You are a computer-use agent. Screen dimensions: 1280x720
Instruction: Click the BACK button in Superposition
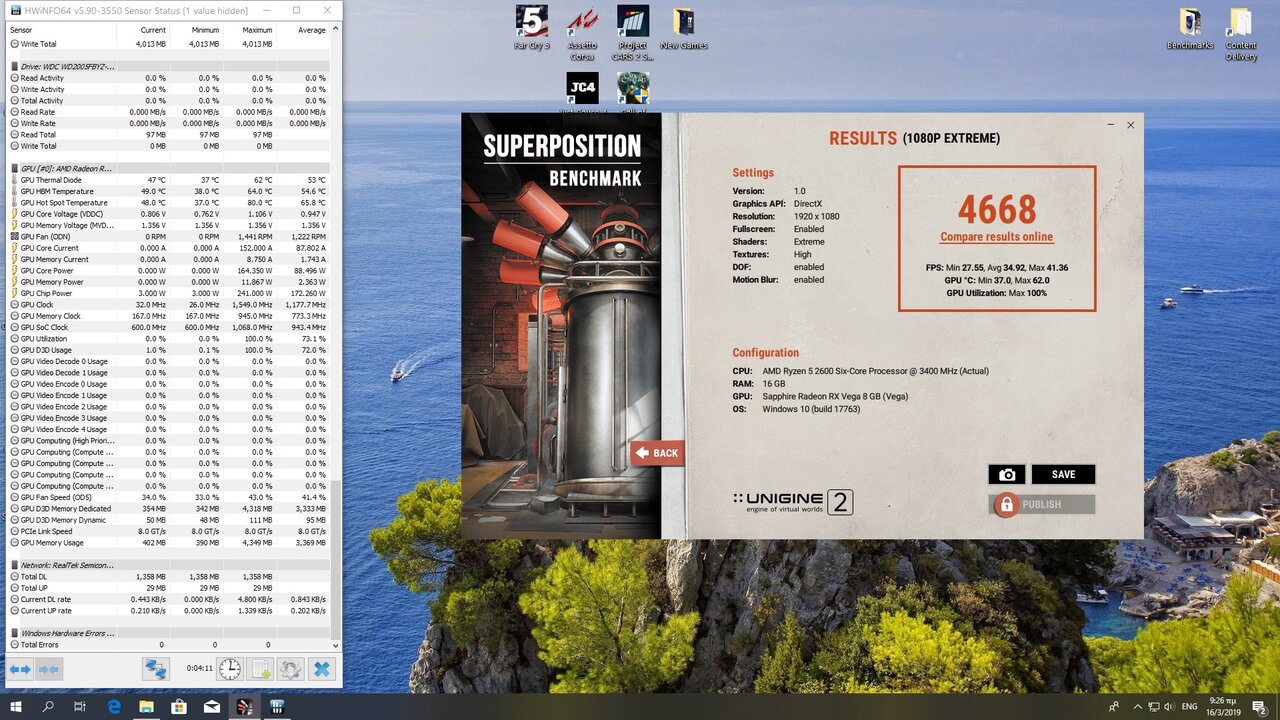pyautogui.click(x=657, y=453)
